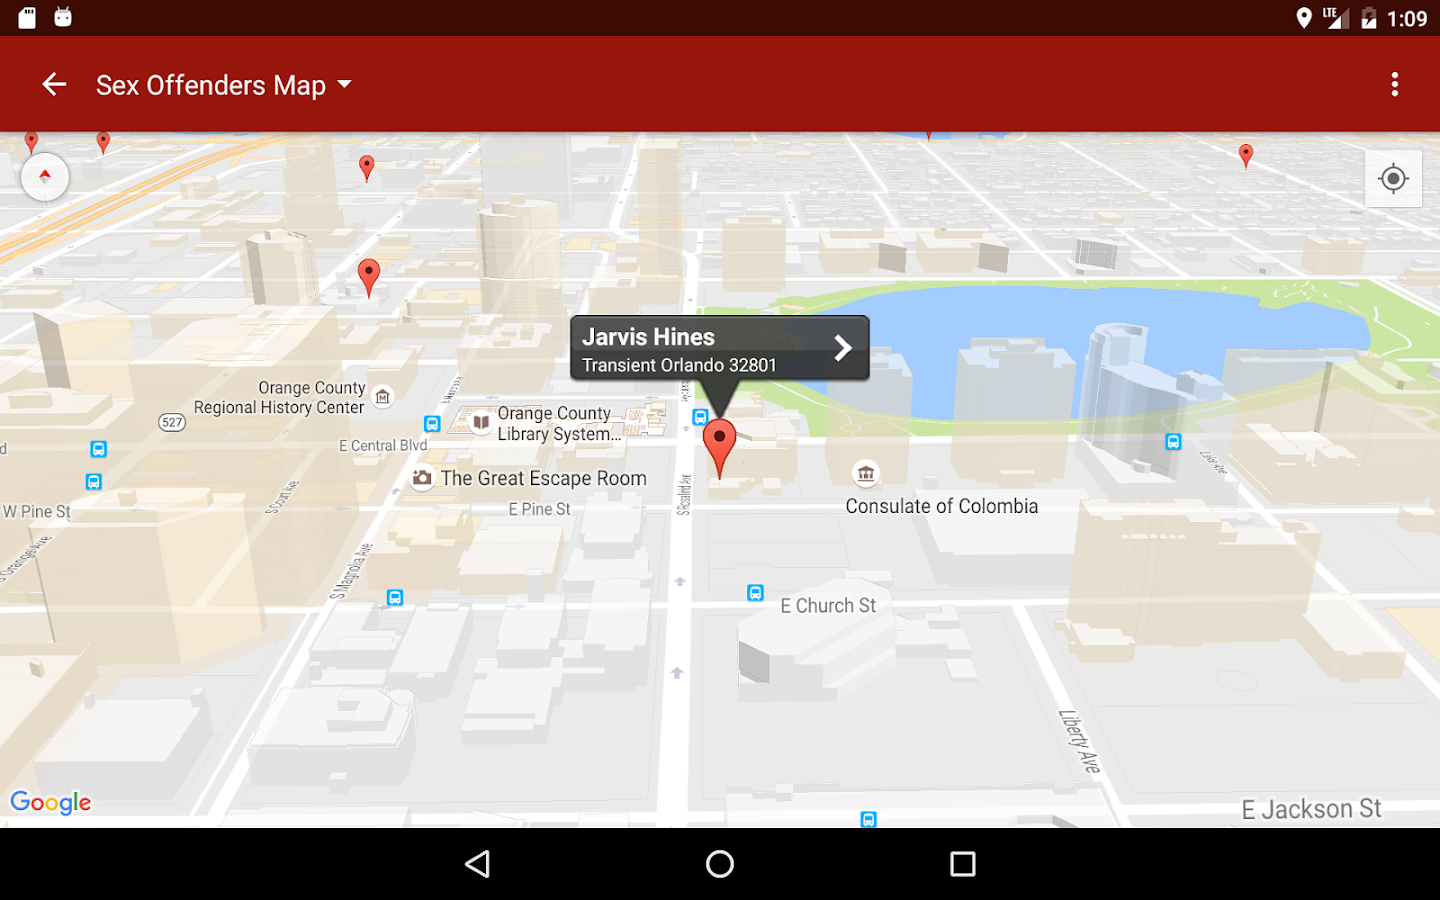Tap the route 527 highway shield
Image resolution: width=1440 pixels, height=900 pixels.
click(172, 422)
